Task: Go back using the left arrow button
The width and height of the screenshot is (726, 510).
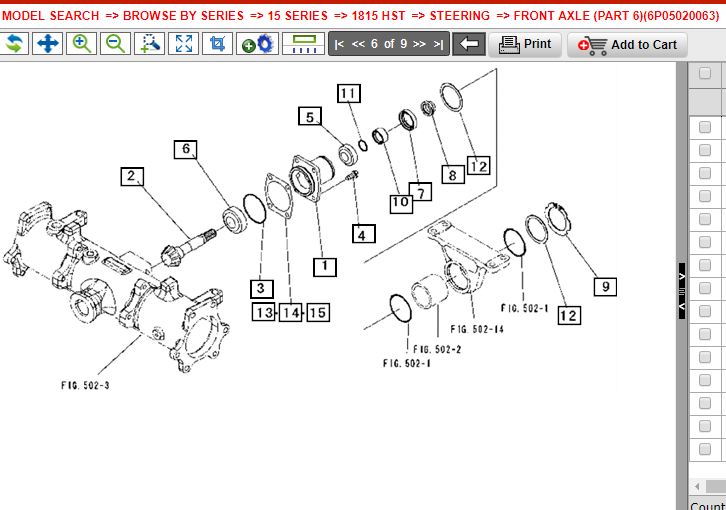Action: (468, 44)
